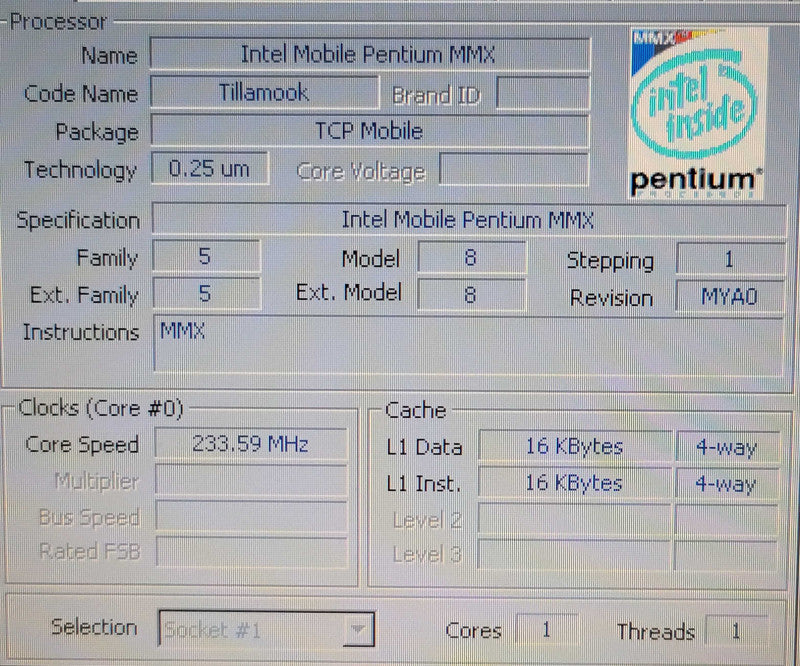This screenshot has width=800, height=666.
Task: Click the empty Core Voltage field
Action: pos(514,169)
